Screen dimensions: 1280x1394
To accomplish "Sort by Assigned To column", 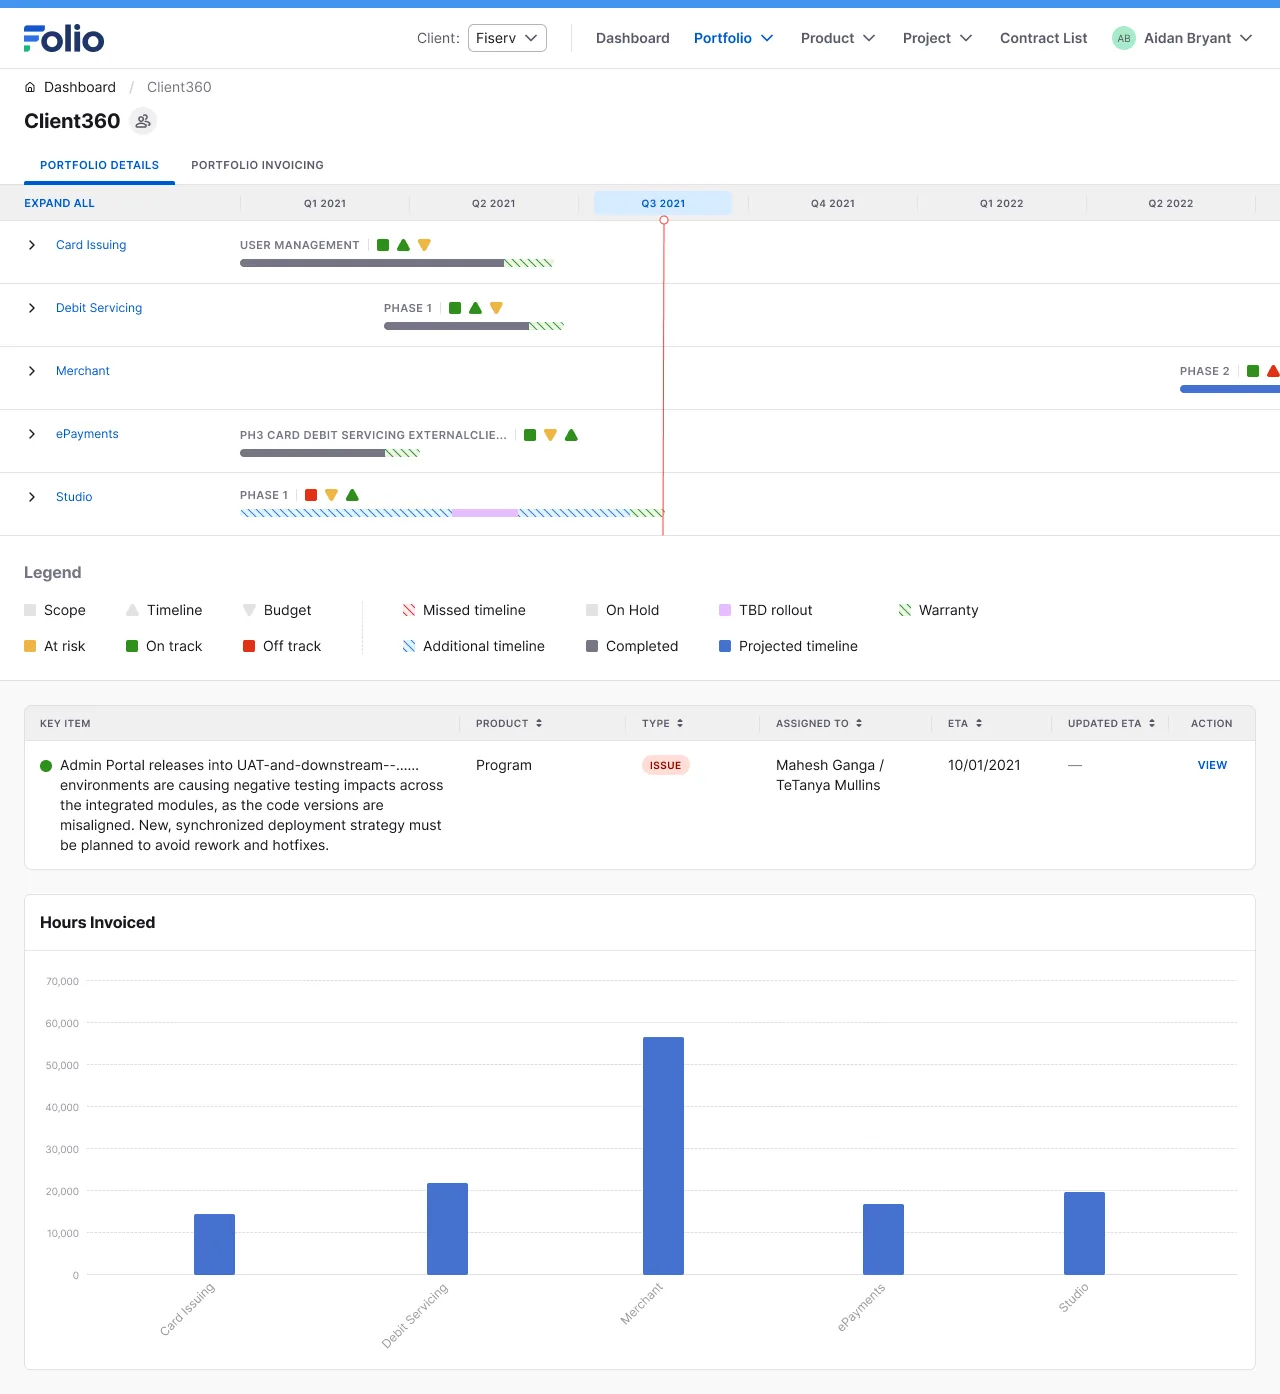I will (859, 723).
